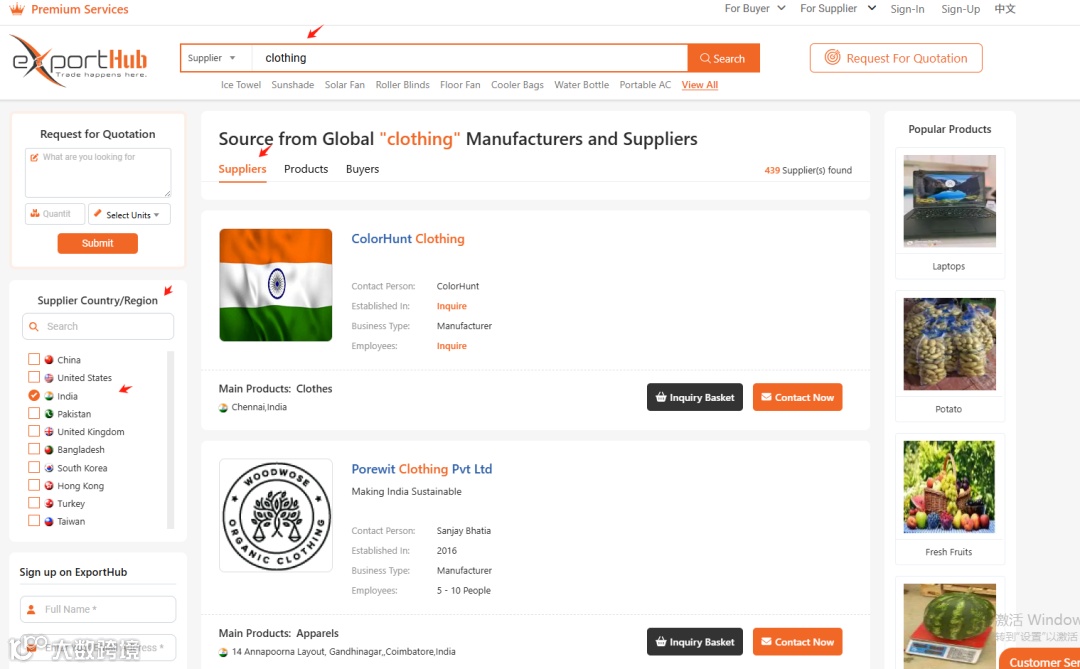
Task: Click basket icon in first Inquiry Basket button
Action: (661, 397)
